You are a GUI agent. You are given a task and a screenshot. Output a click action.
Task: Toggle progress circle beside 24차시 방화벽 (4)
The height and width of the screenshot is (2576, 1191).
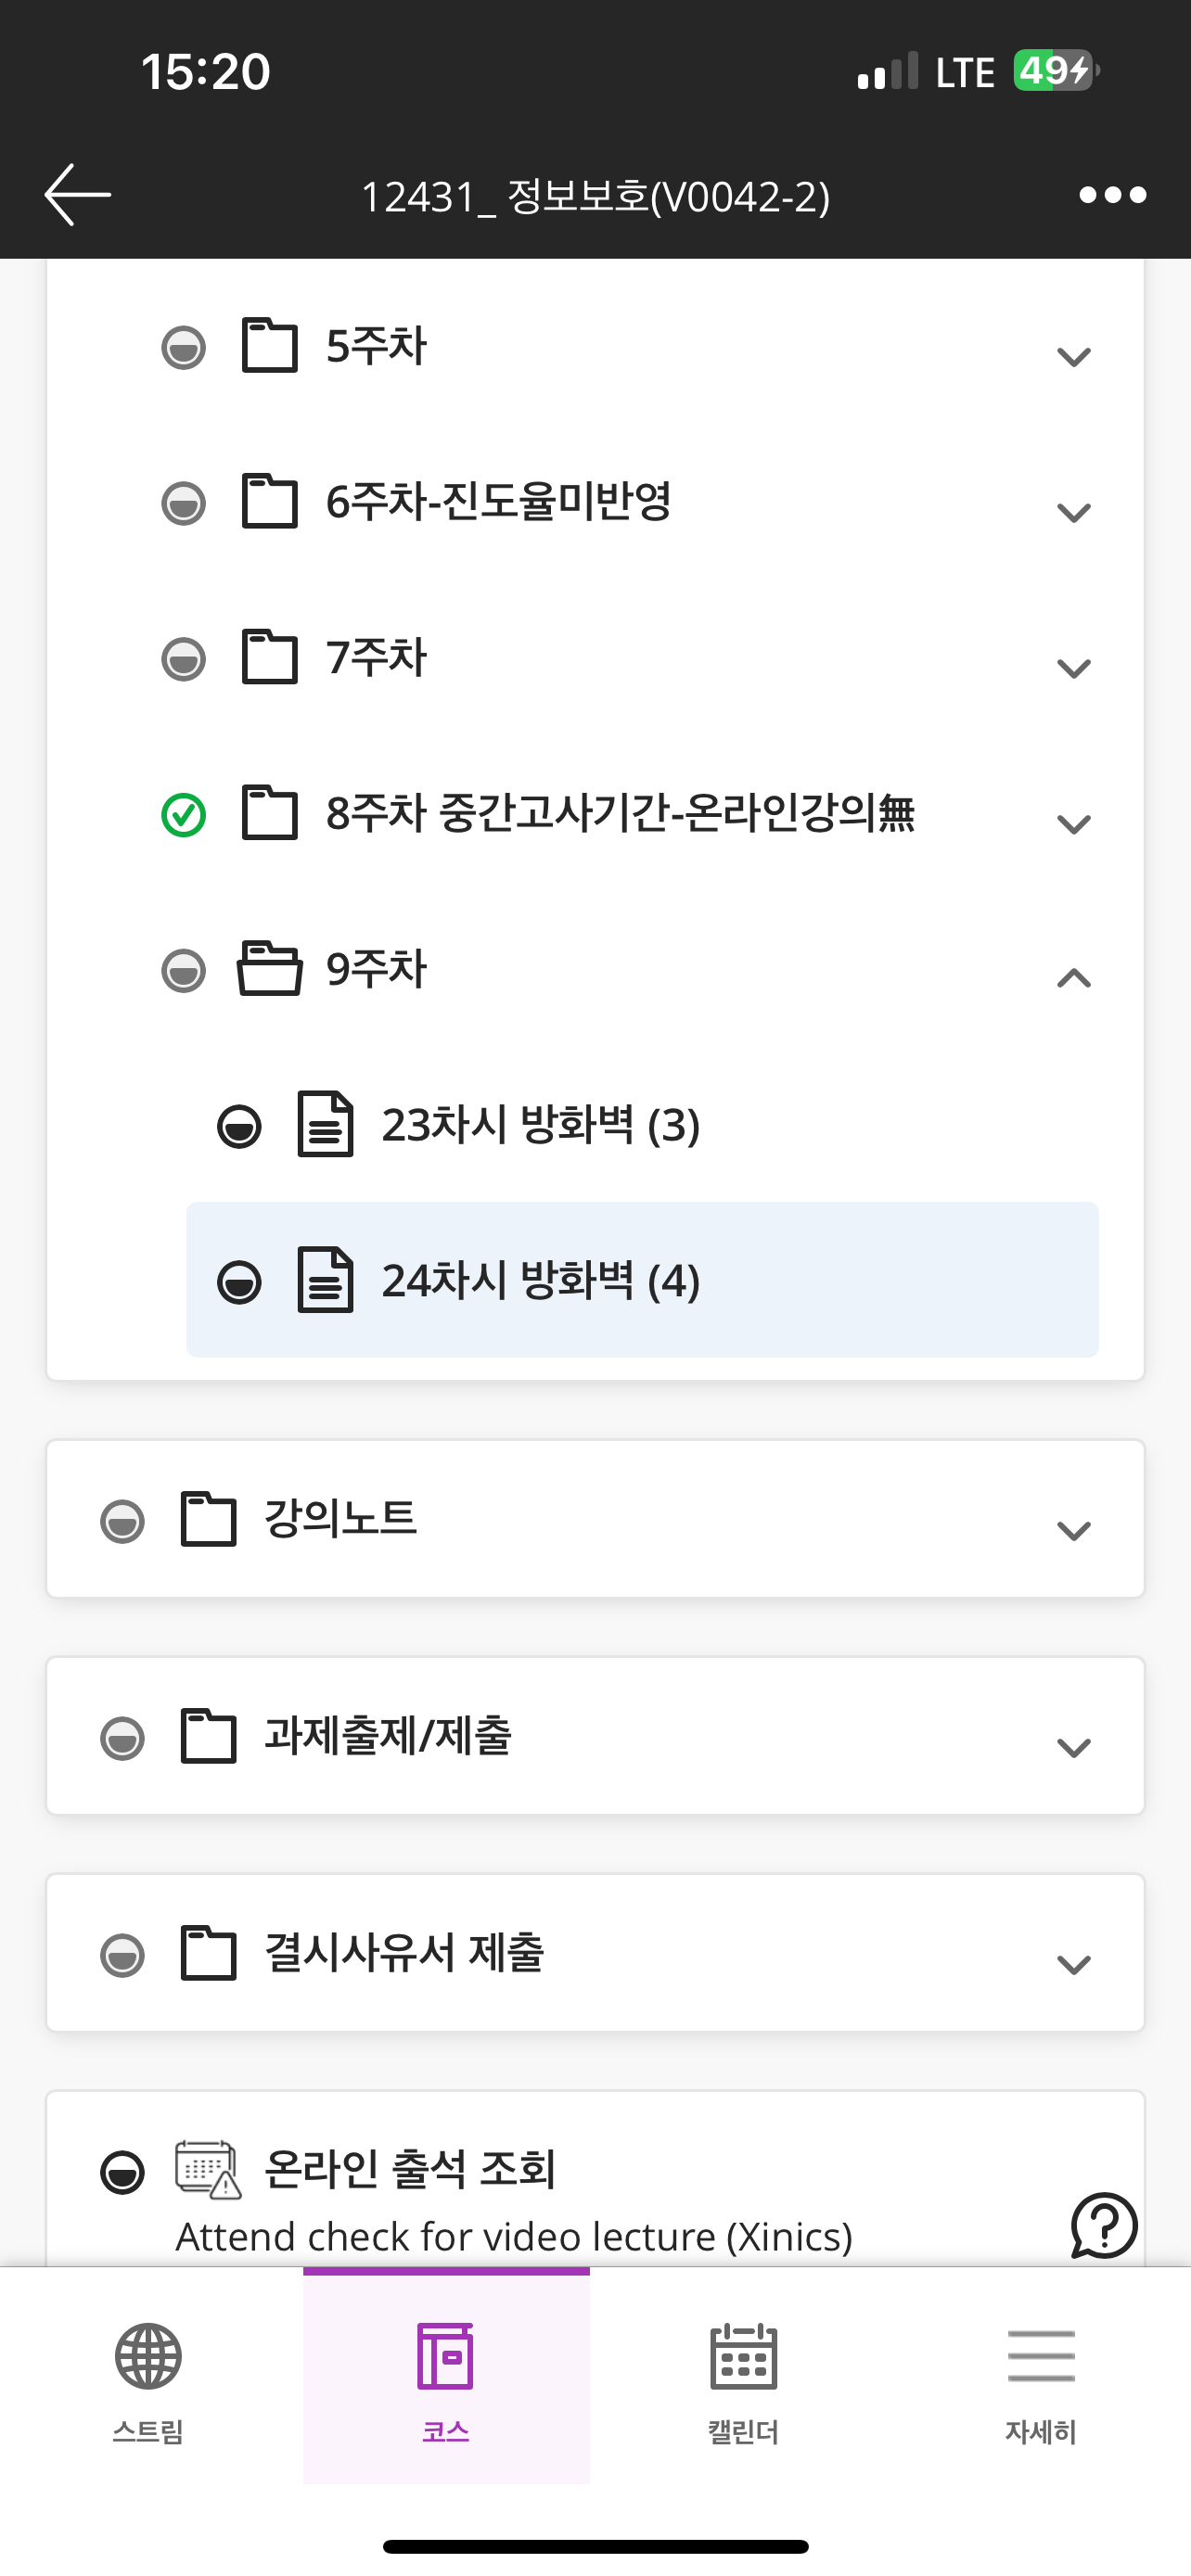point(239,1282)
